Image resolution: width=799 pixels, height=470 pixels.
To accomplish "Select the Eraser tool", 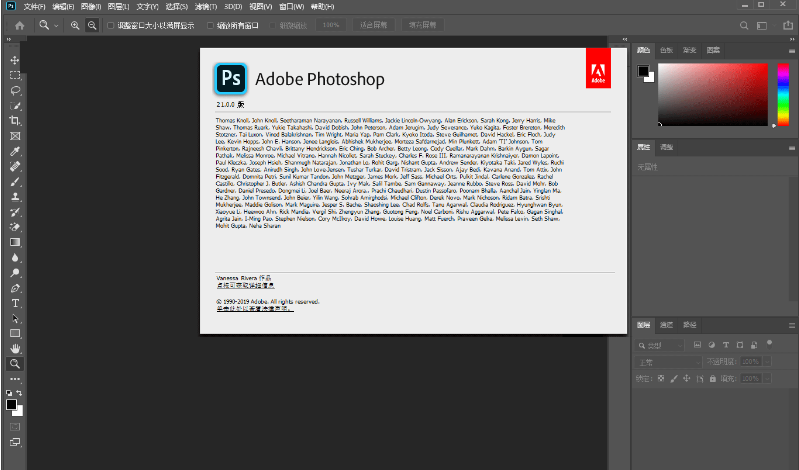I will pyautogui.click(x=15, y=227).
